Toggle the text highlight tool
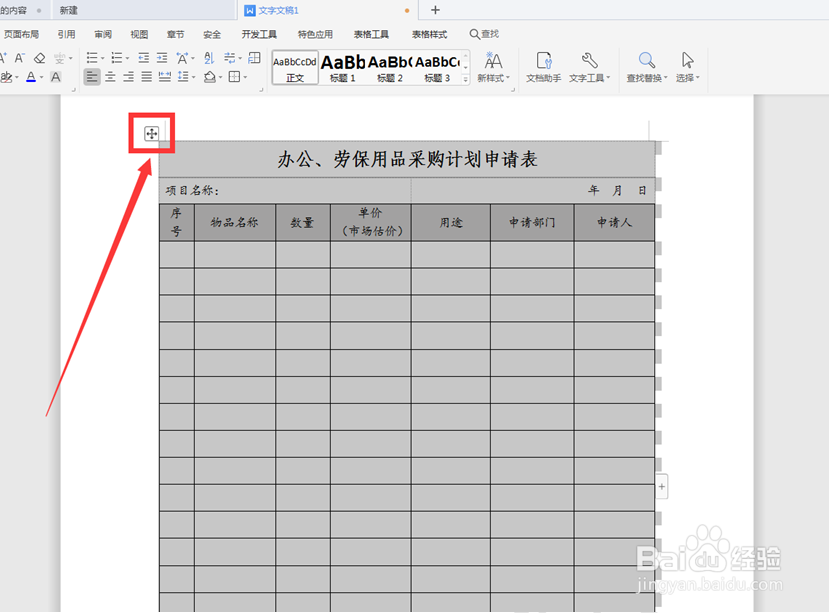Screen dimensions: 829x613 (8, 77)
